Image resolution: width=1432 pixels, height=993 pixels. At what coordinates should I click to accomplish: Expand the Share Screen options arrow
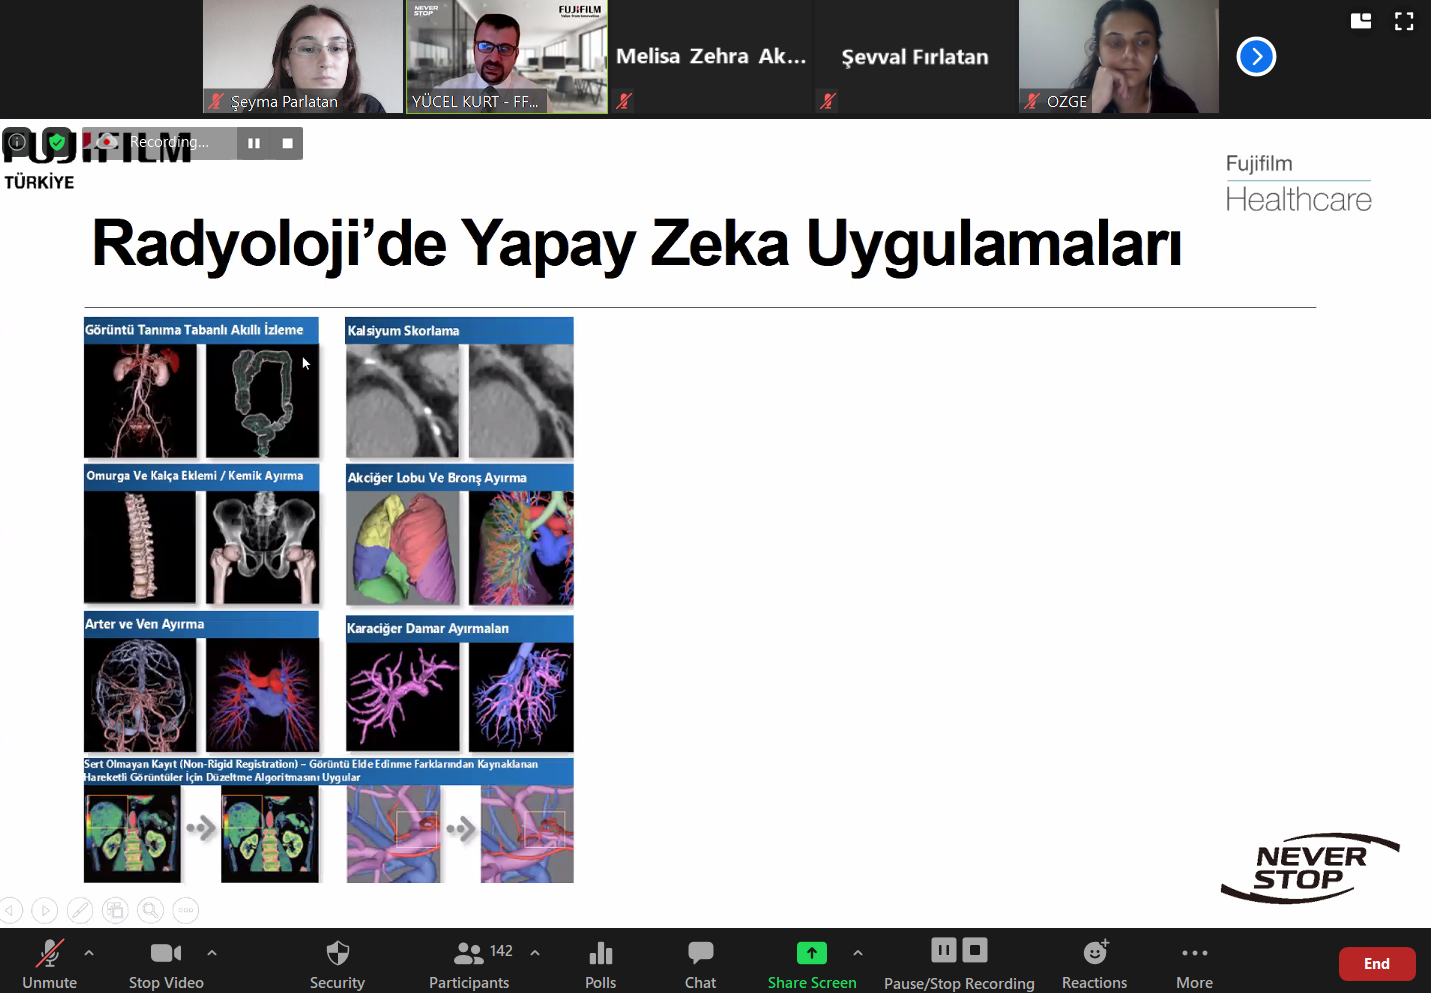(858, 953)
